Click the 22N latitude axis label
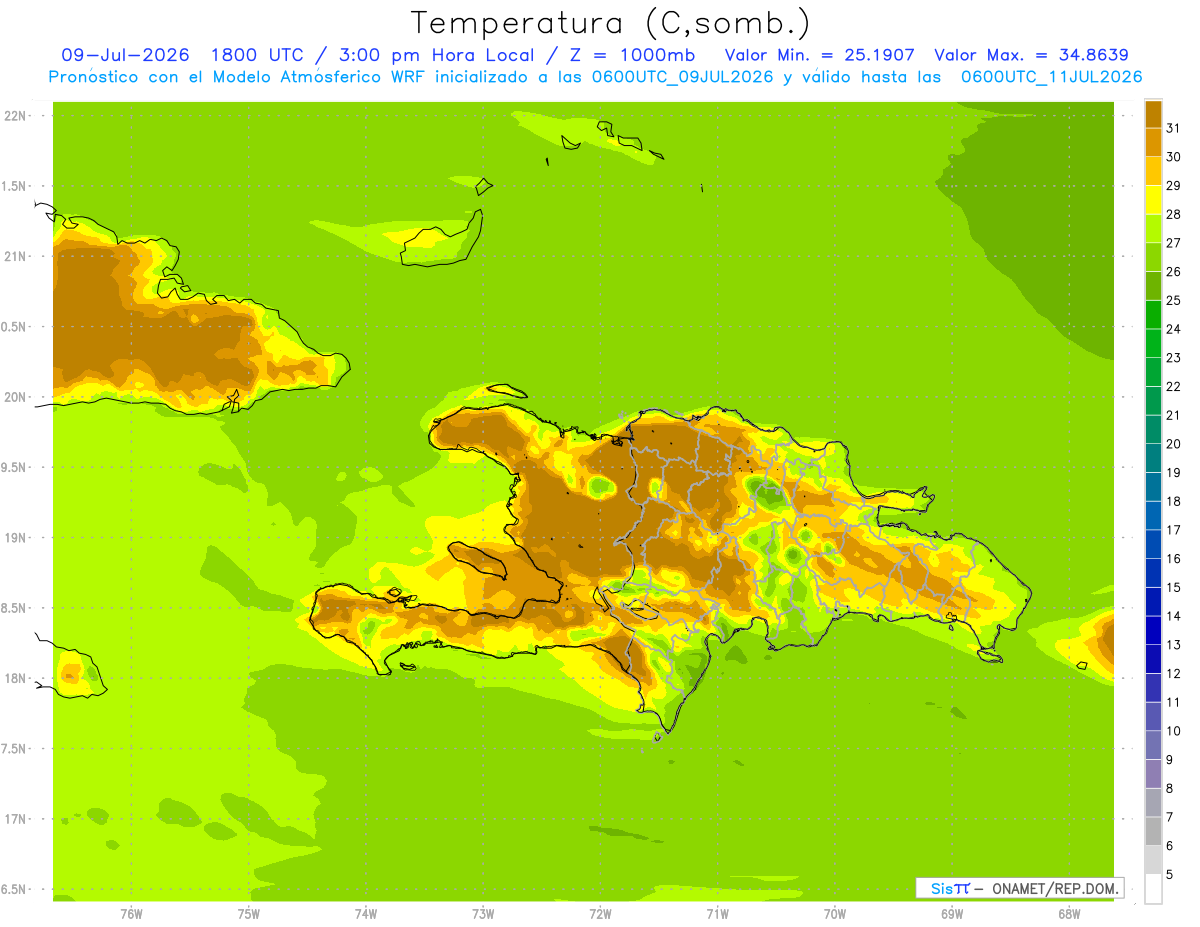1200x927 pixels. (15, 116)
